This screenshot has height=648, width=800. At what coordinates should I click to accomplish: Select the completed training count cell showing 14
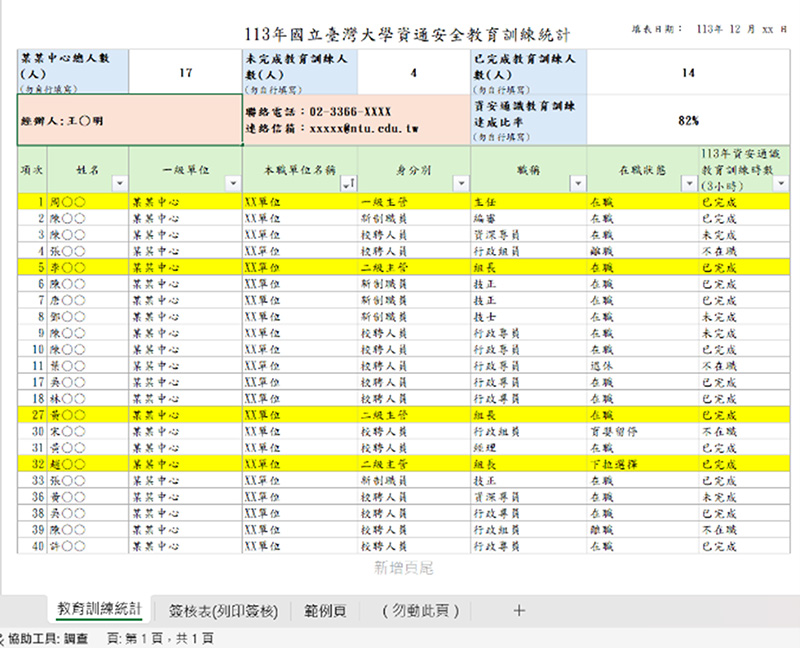tap(688, 72)
